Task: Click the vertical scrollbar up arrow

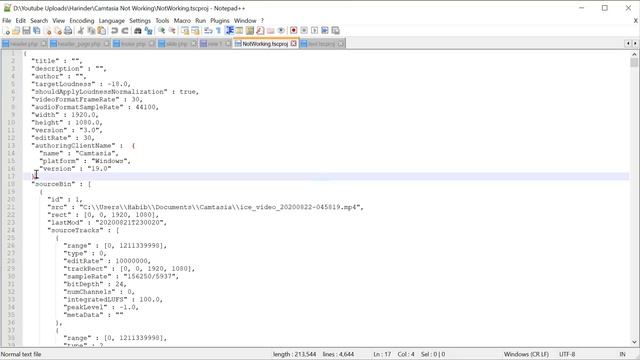Action: tap(634, 54)
